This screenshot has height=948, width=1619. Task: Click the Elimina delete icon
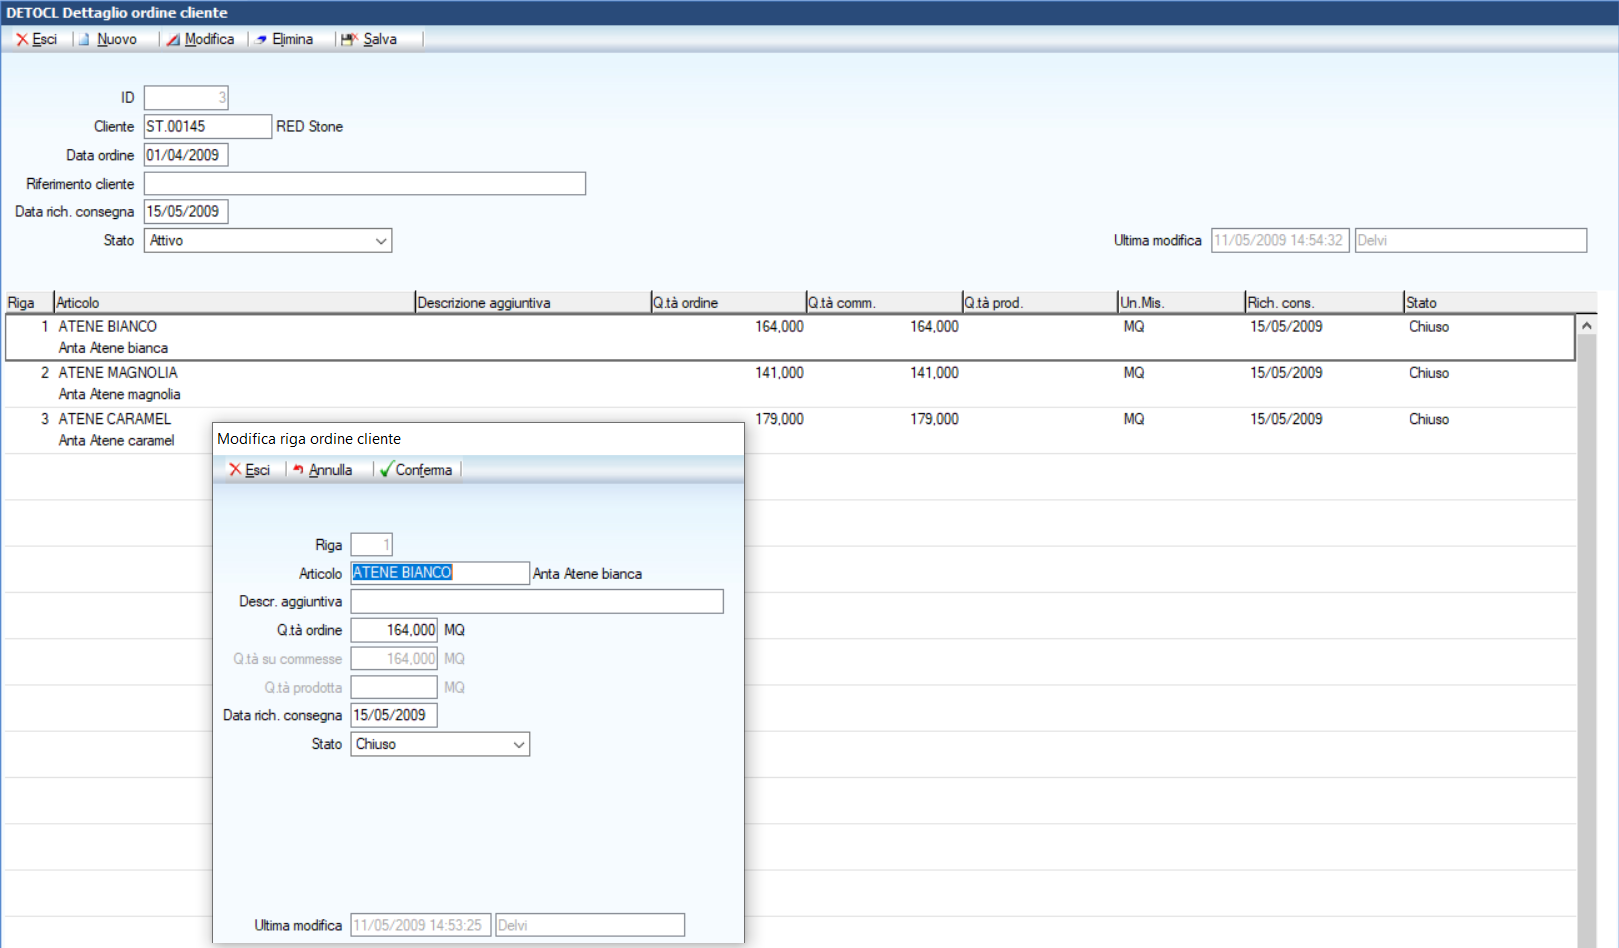[x=261, y=39]
